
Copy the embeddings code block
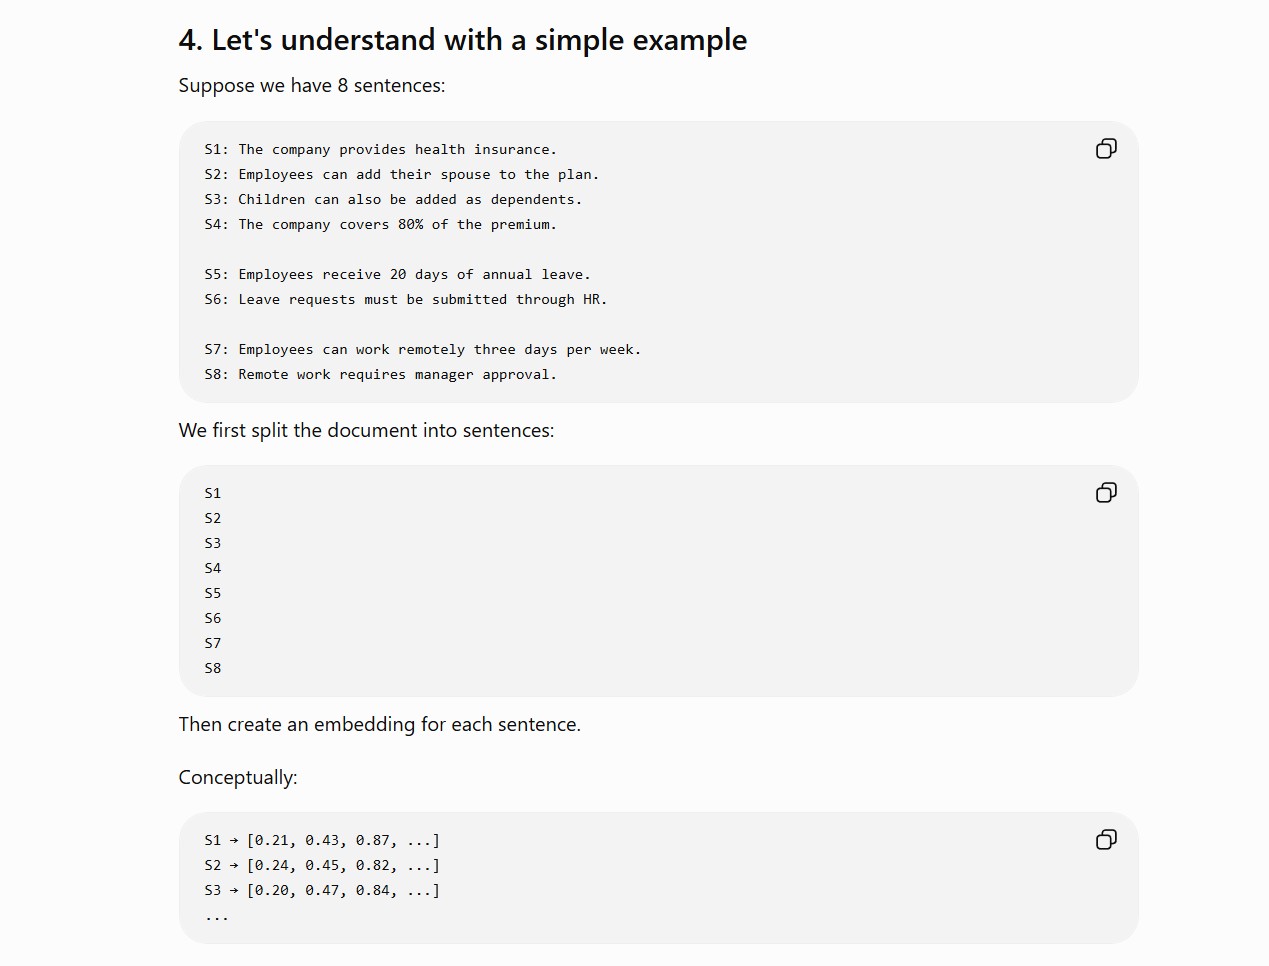[x=1106, y=840]
